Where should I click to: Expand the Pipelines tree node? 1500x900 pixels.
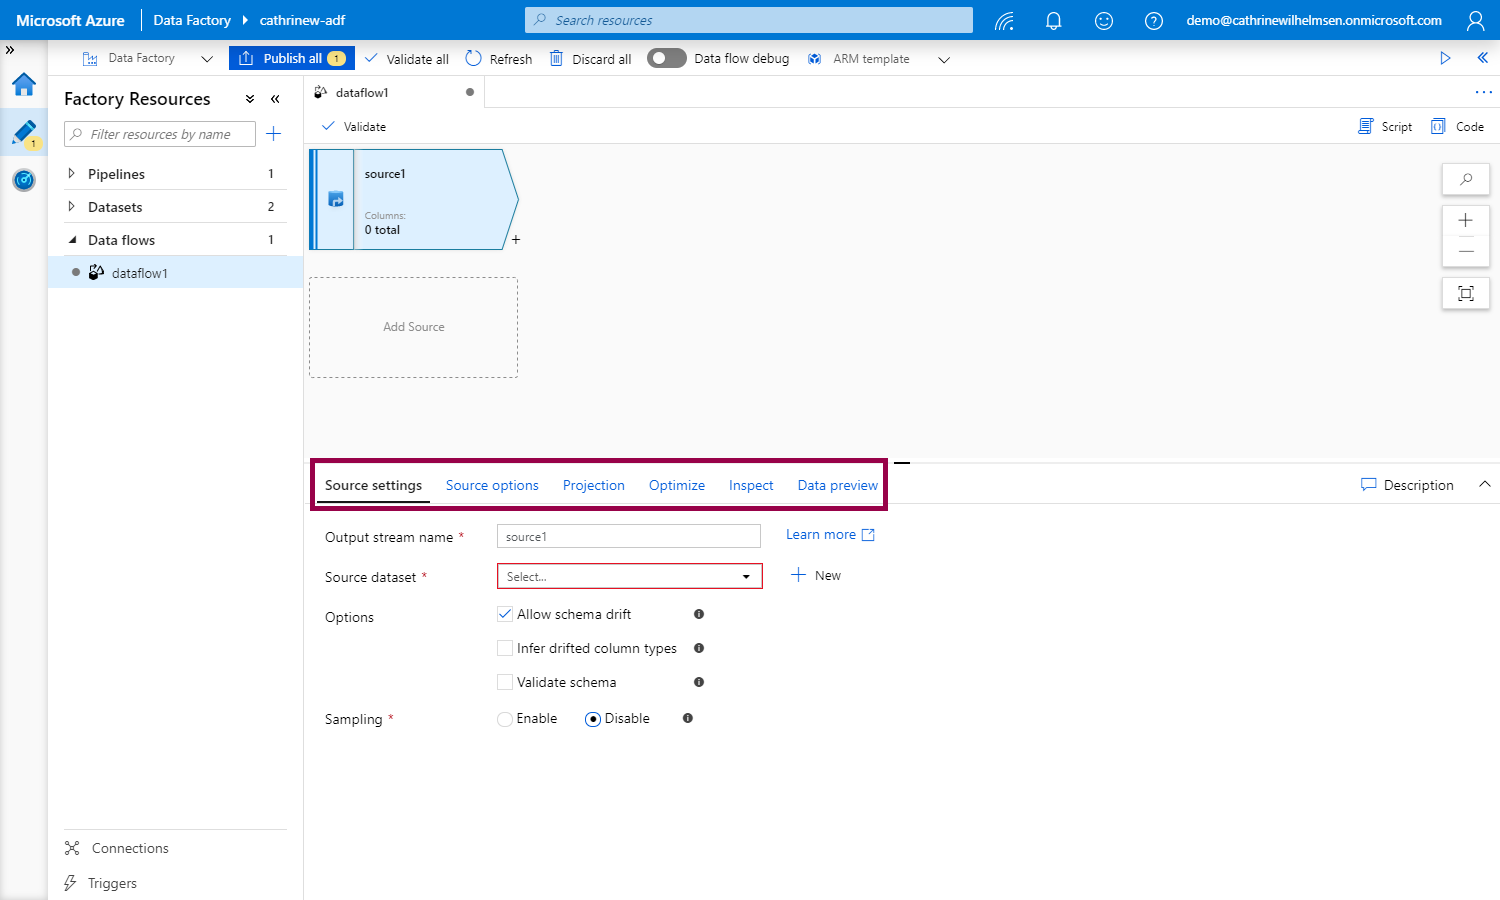pyautogui.click(x=71, y=174)
